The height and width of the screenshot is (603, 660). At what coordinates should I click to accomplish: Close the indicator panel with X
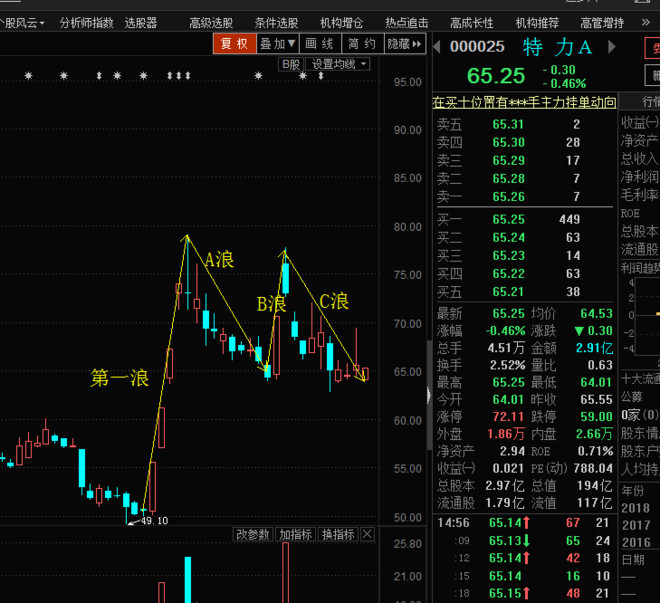click(x=367, y=534)
